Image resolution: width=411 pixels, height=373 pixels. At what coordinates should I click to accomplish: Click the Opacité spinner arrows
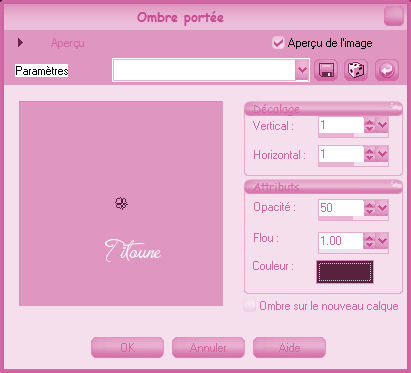tap(369, 208)
